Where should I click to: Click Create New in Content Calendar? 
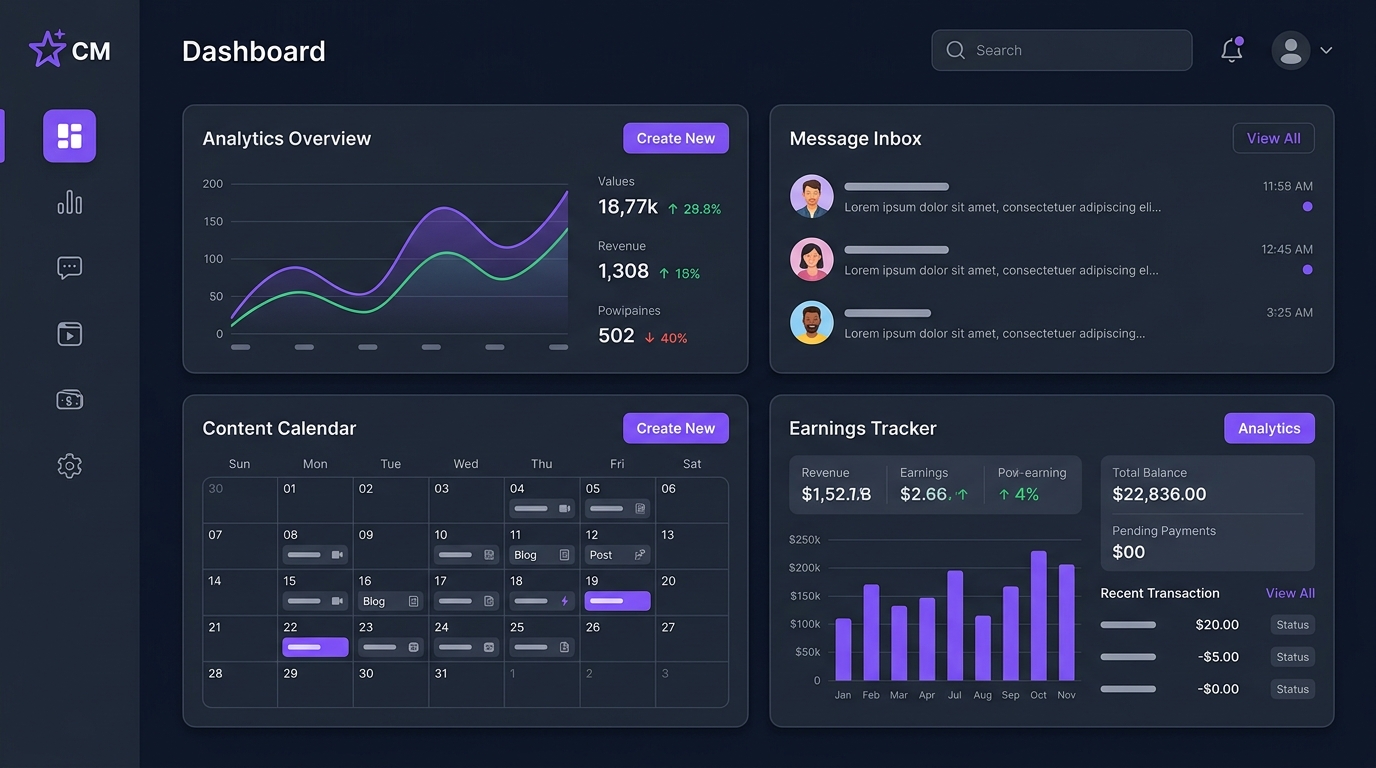(676, 428)
